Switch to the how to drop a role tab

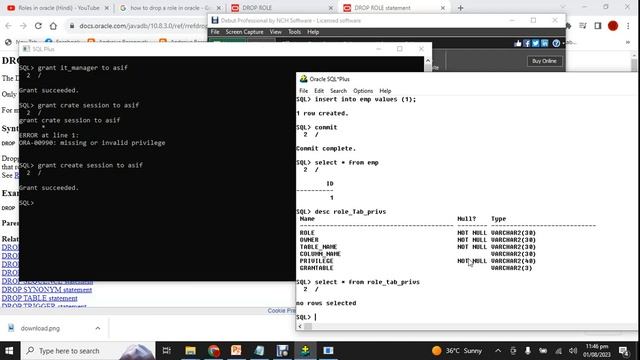pyautogui.click(x=169, y=8)
